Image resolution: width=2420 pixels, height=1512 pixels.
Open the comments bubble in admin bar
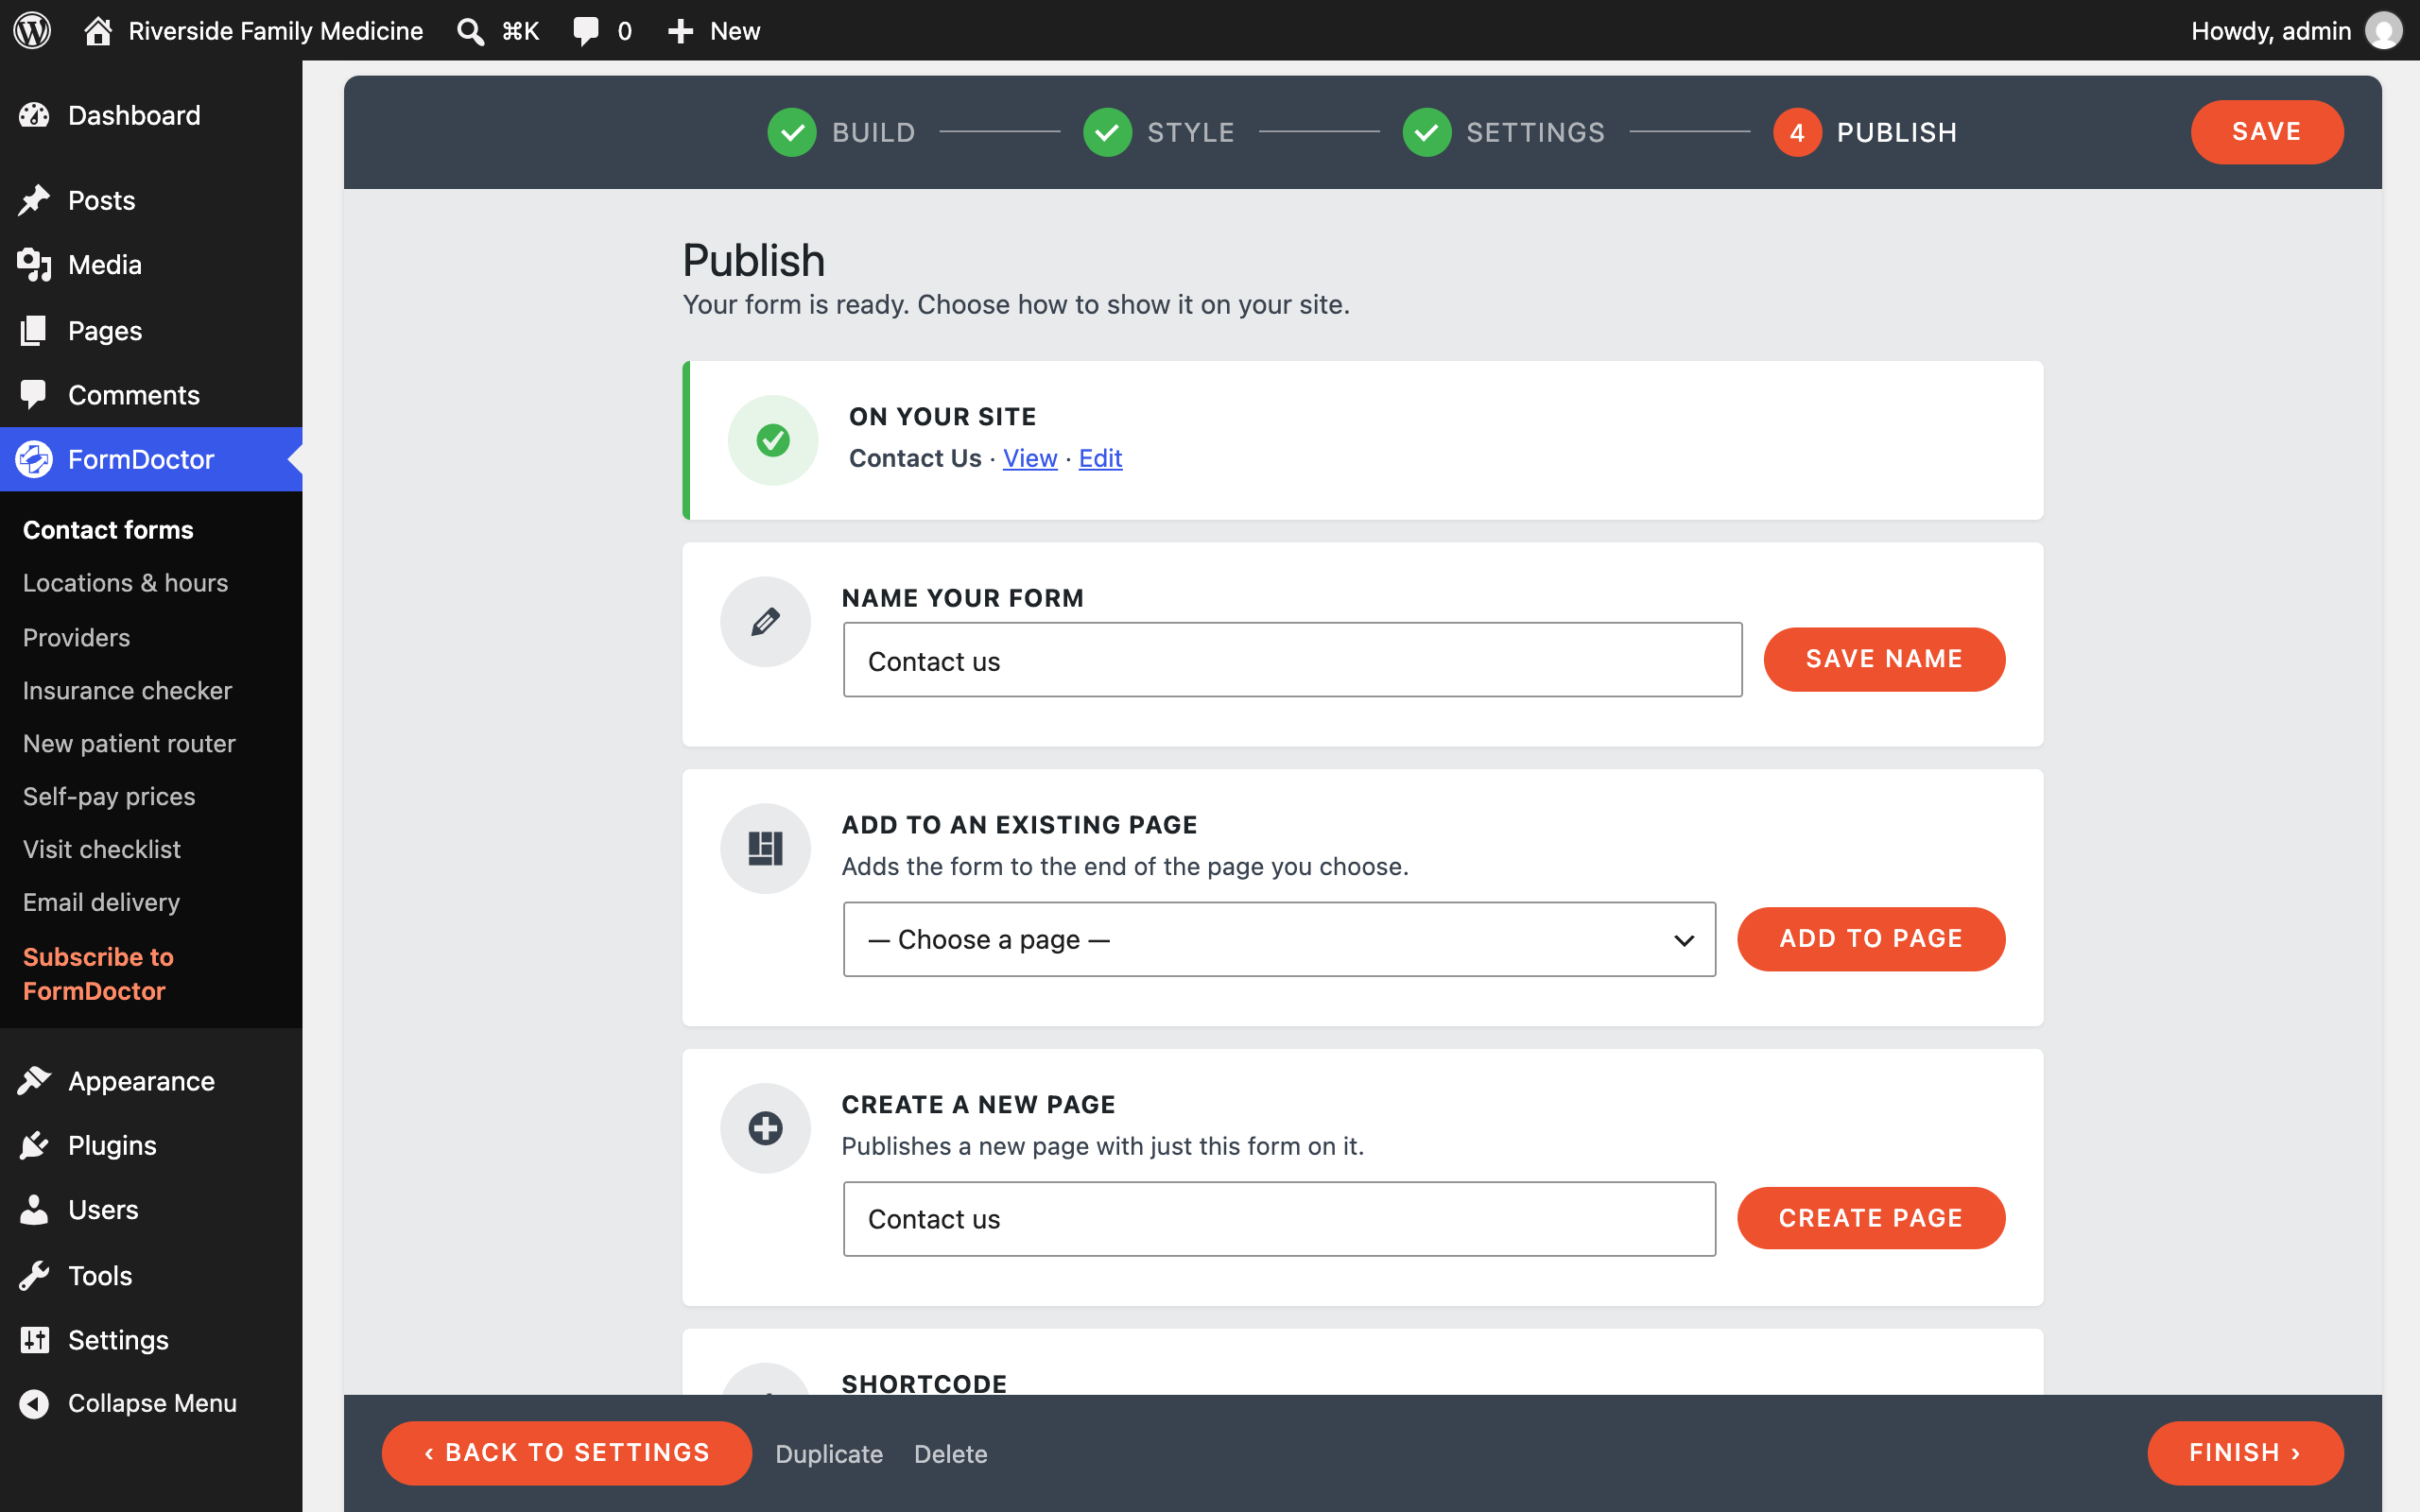[585, 31]
